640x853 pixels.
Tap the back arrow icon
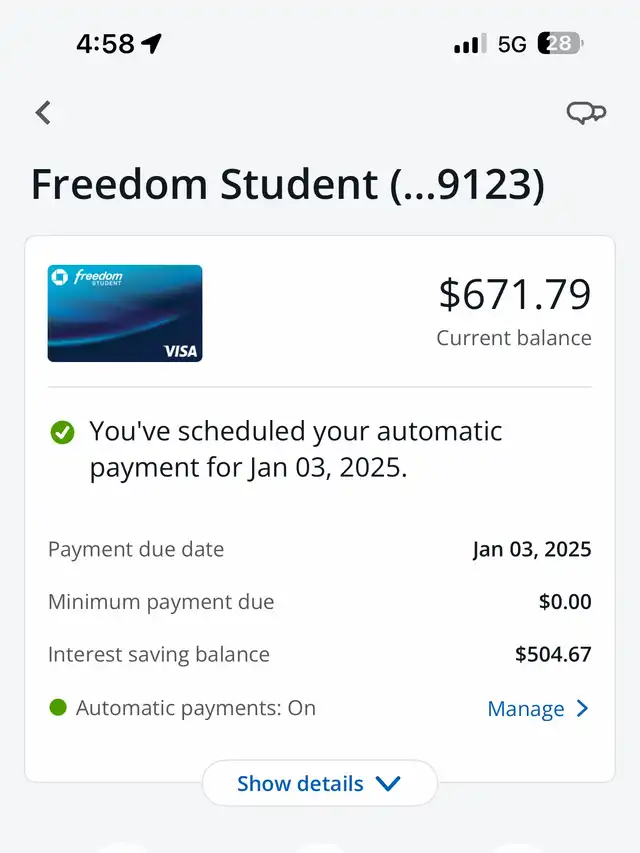click(x=43, y=113)
